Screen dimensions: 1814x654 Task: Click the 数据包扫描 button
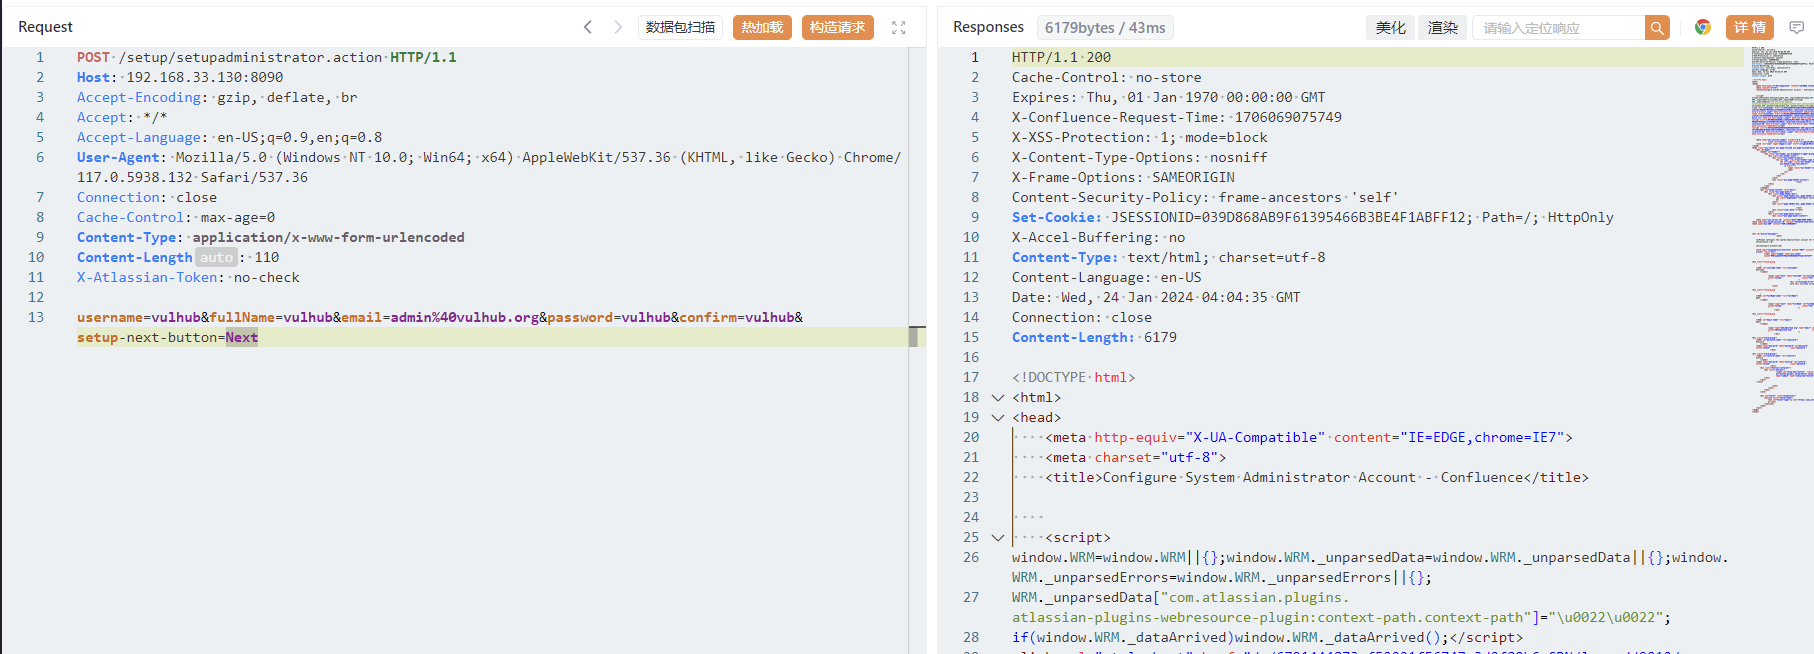tap(680, 27)
